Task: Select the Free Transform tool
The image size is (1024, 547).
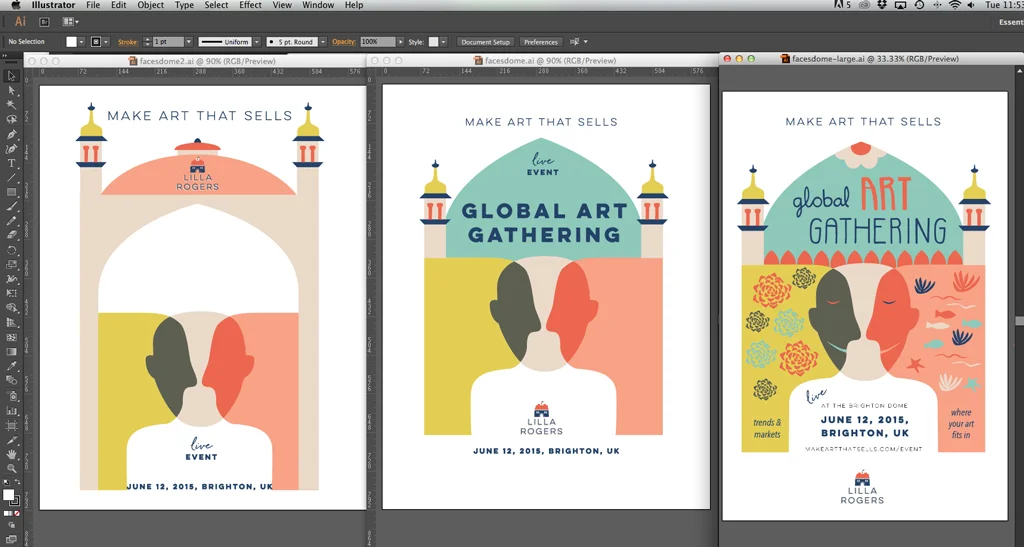Action: click(11, 294)
